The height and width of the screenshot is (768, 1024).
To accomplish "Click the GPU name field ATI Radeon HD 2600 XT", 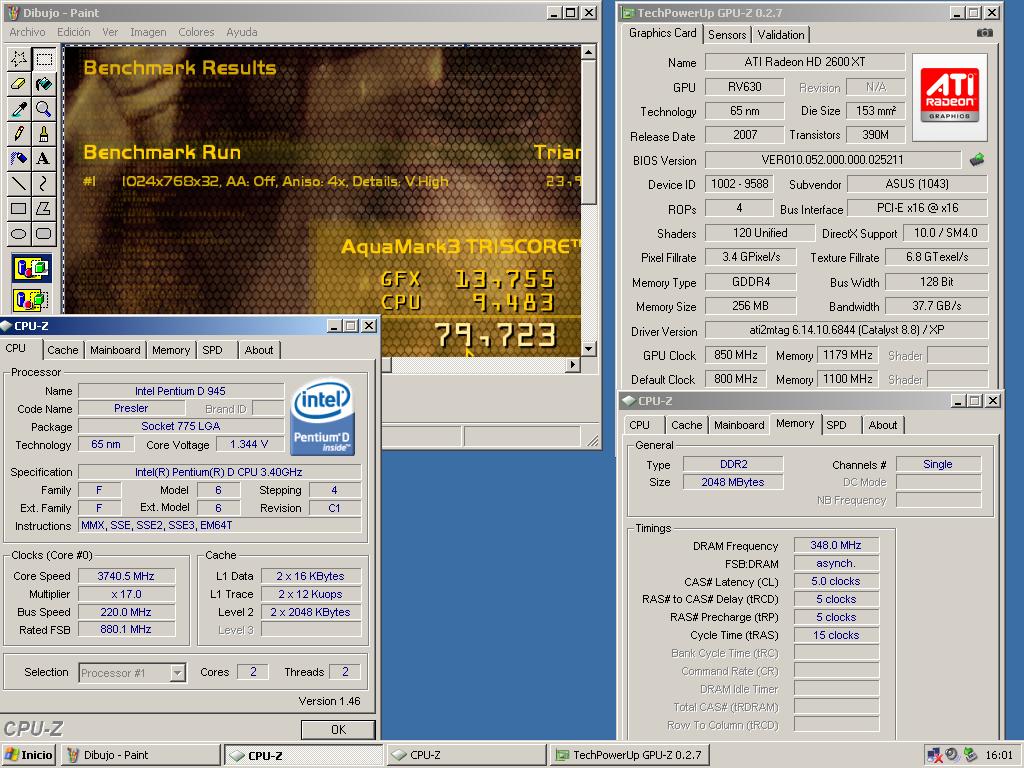I will coord(805,62).
